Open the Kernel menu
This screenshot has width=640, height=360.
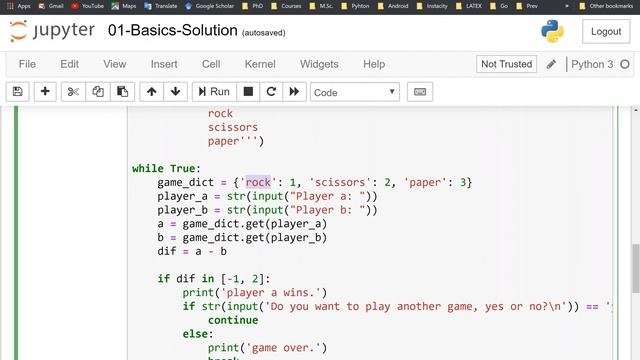click(260, 64)
